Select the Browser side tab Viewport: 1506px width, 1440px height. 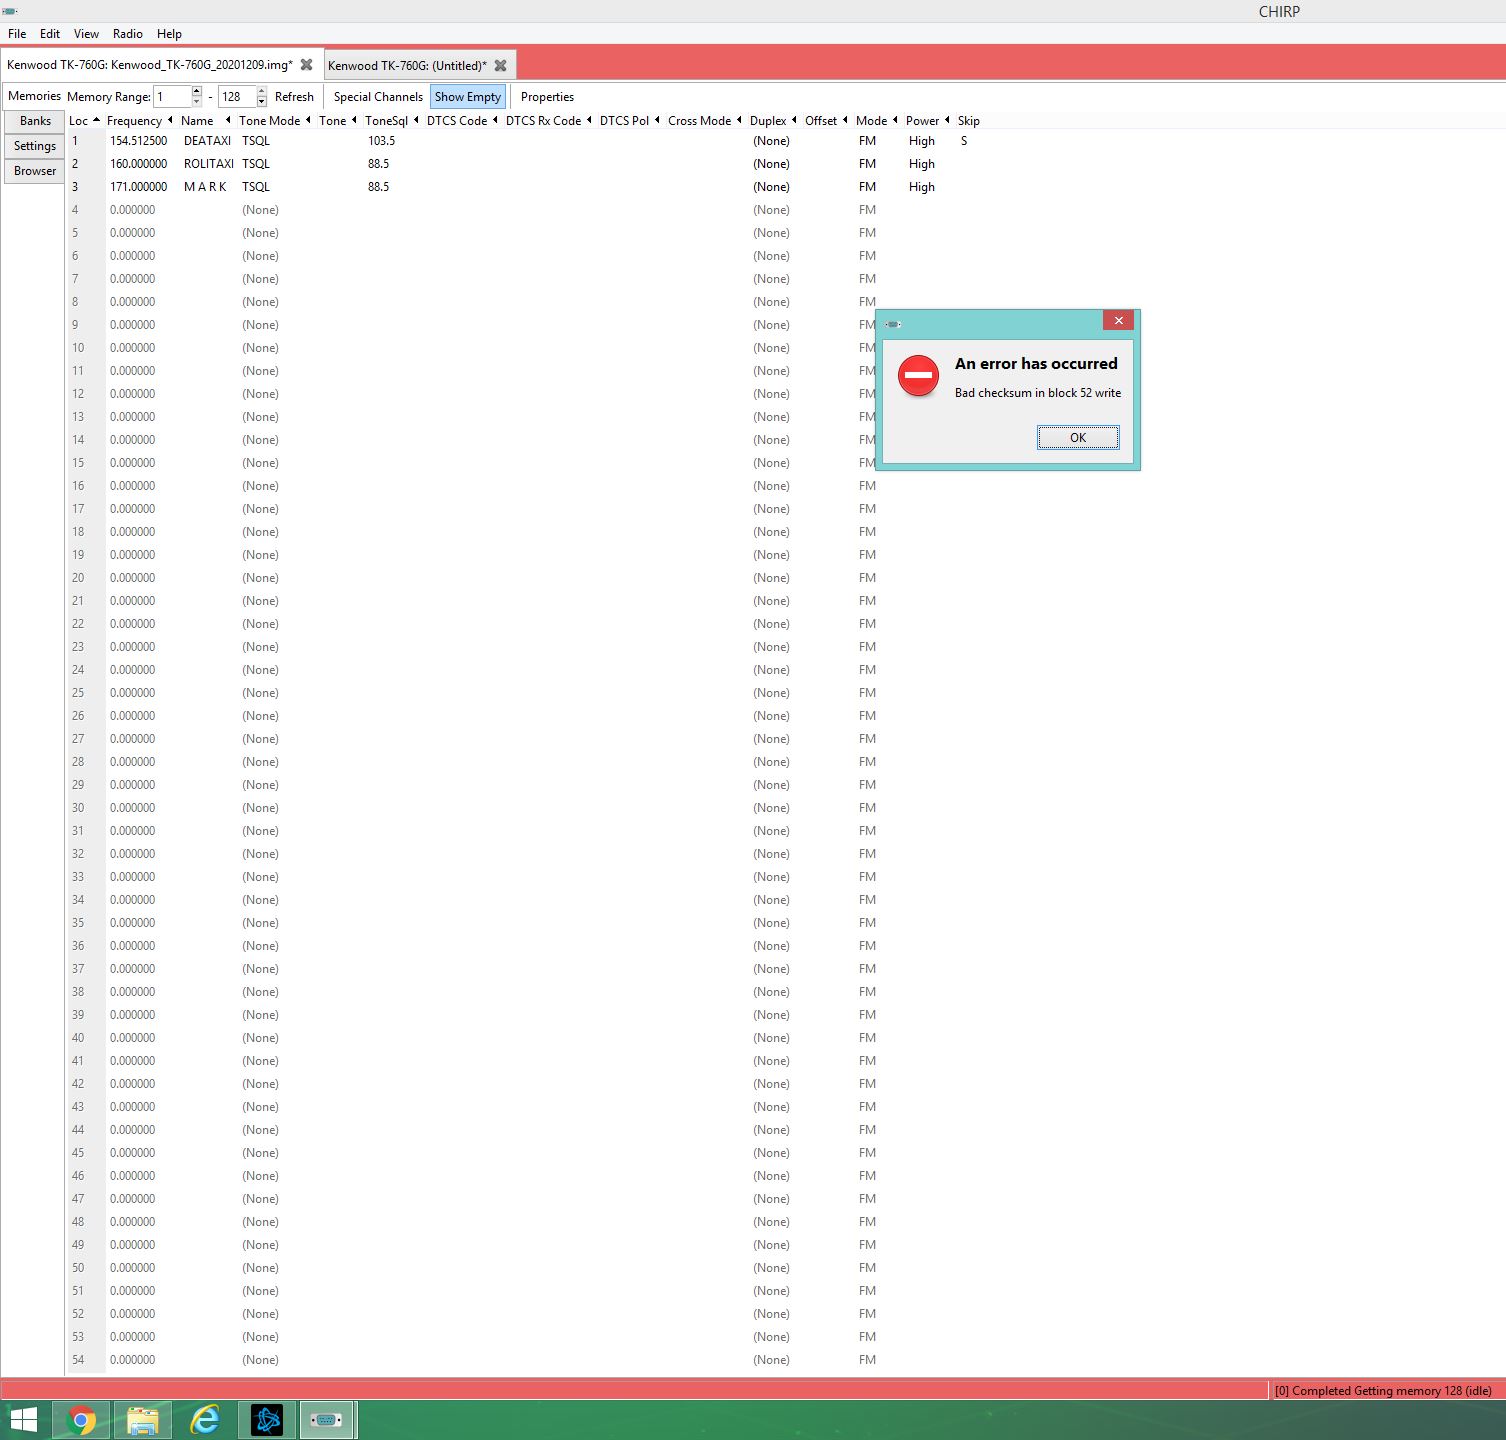pos(35,171)
